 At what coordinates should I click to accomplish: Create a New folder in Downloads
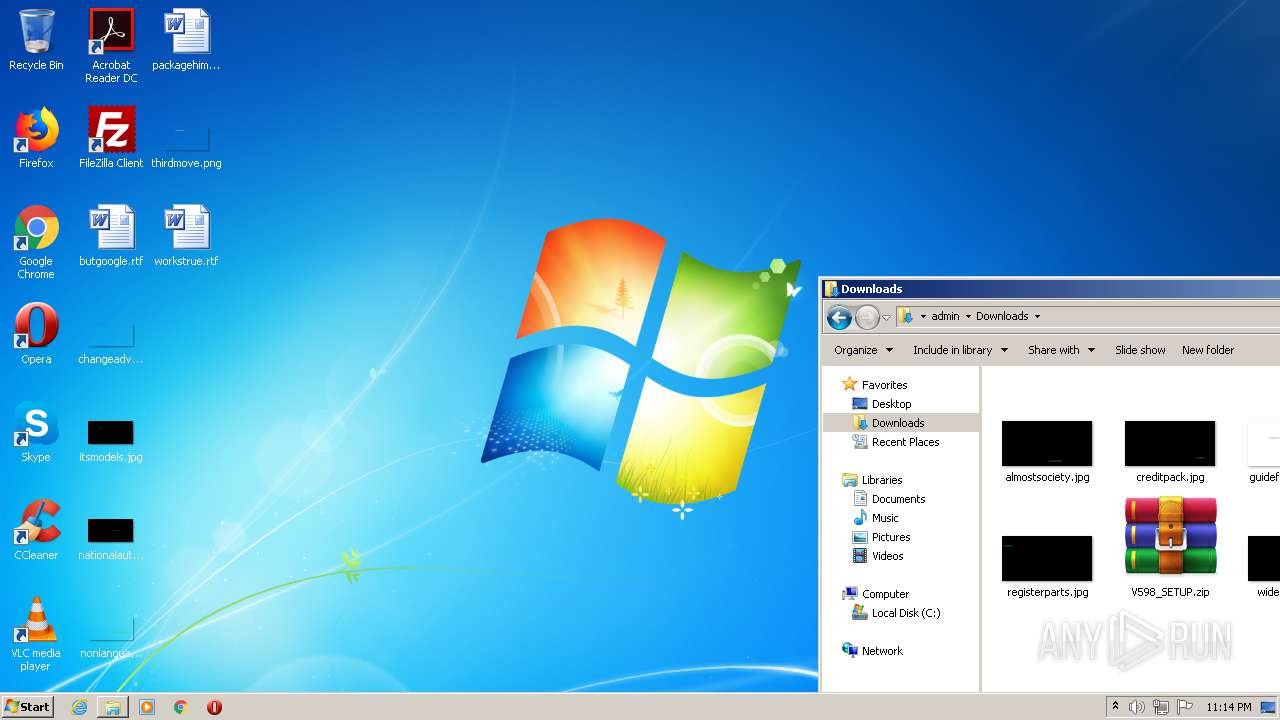coord(1207,350)
